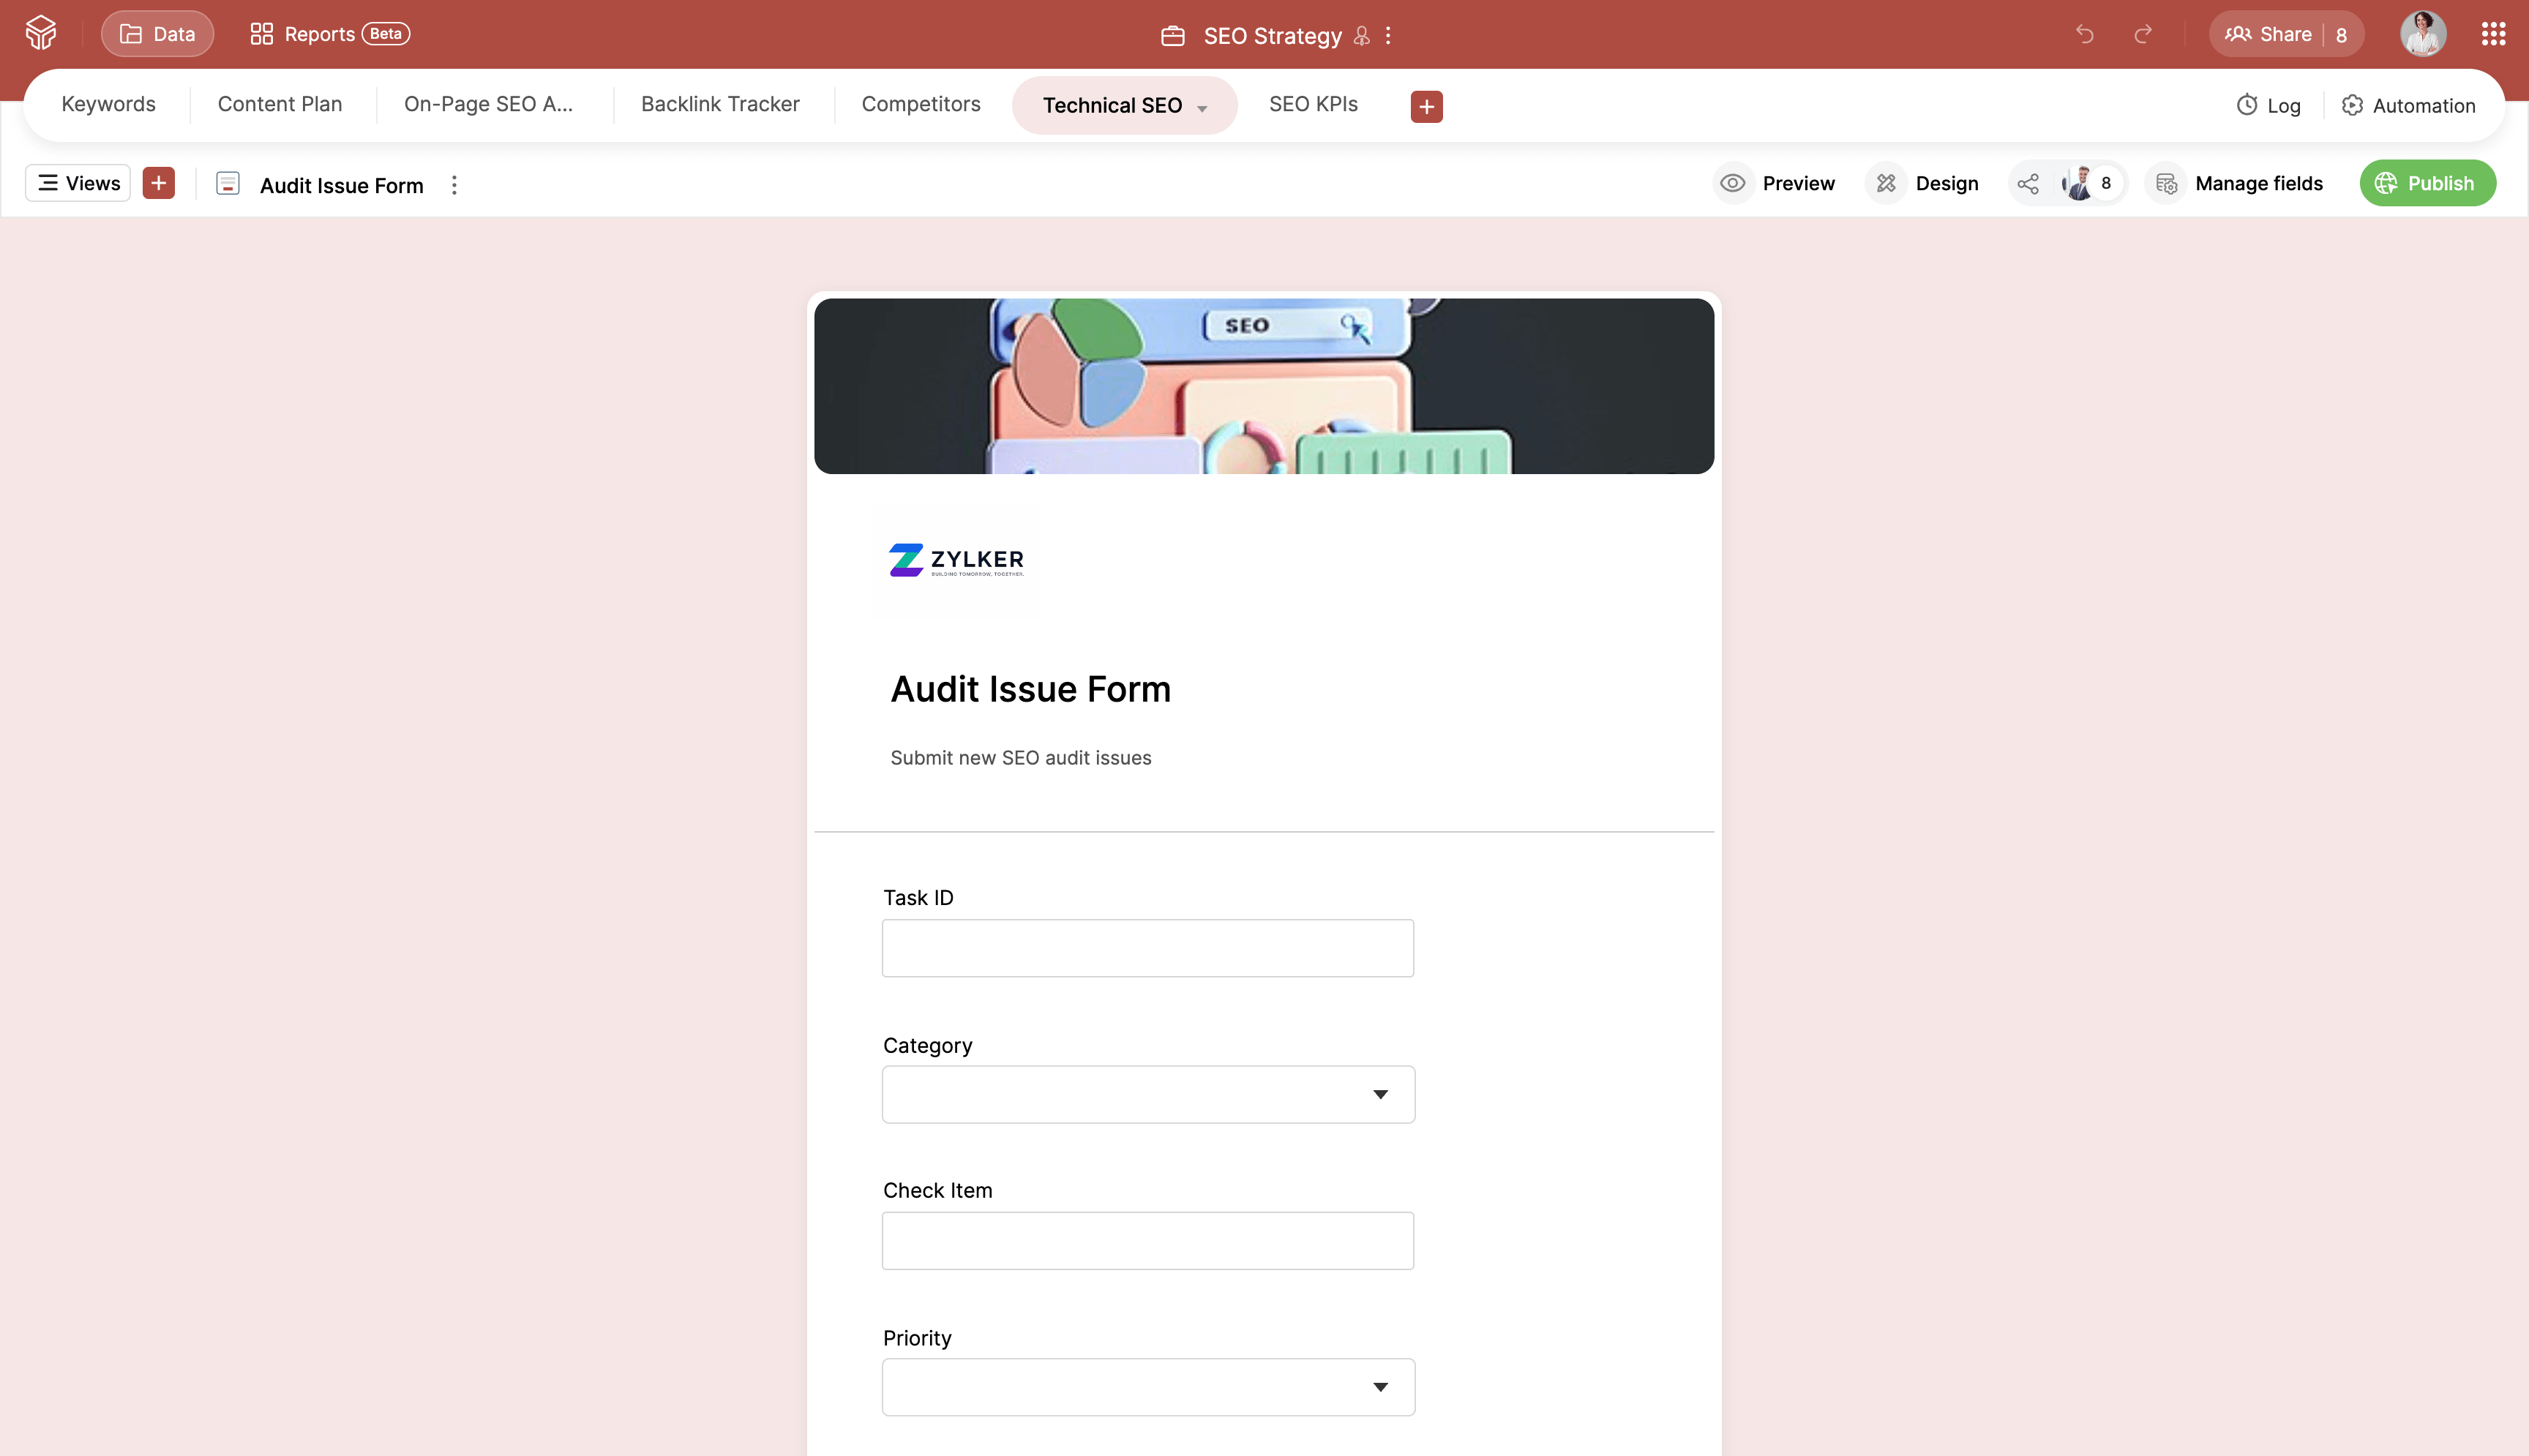The height and width of the screenshot is (1456, 2529).
Task: Open the Backlink Tracker tab
Action: pos(720,104)
